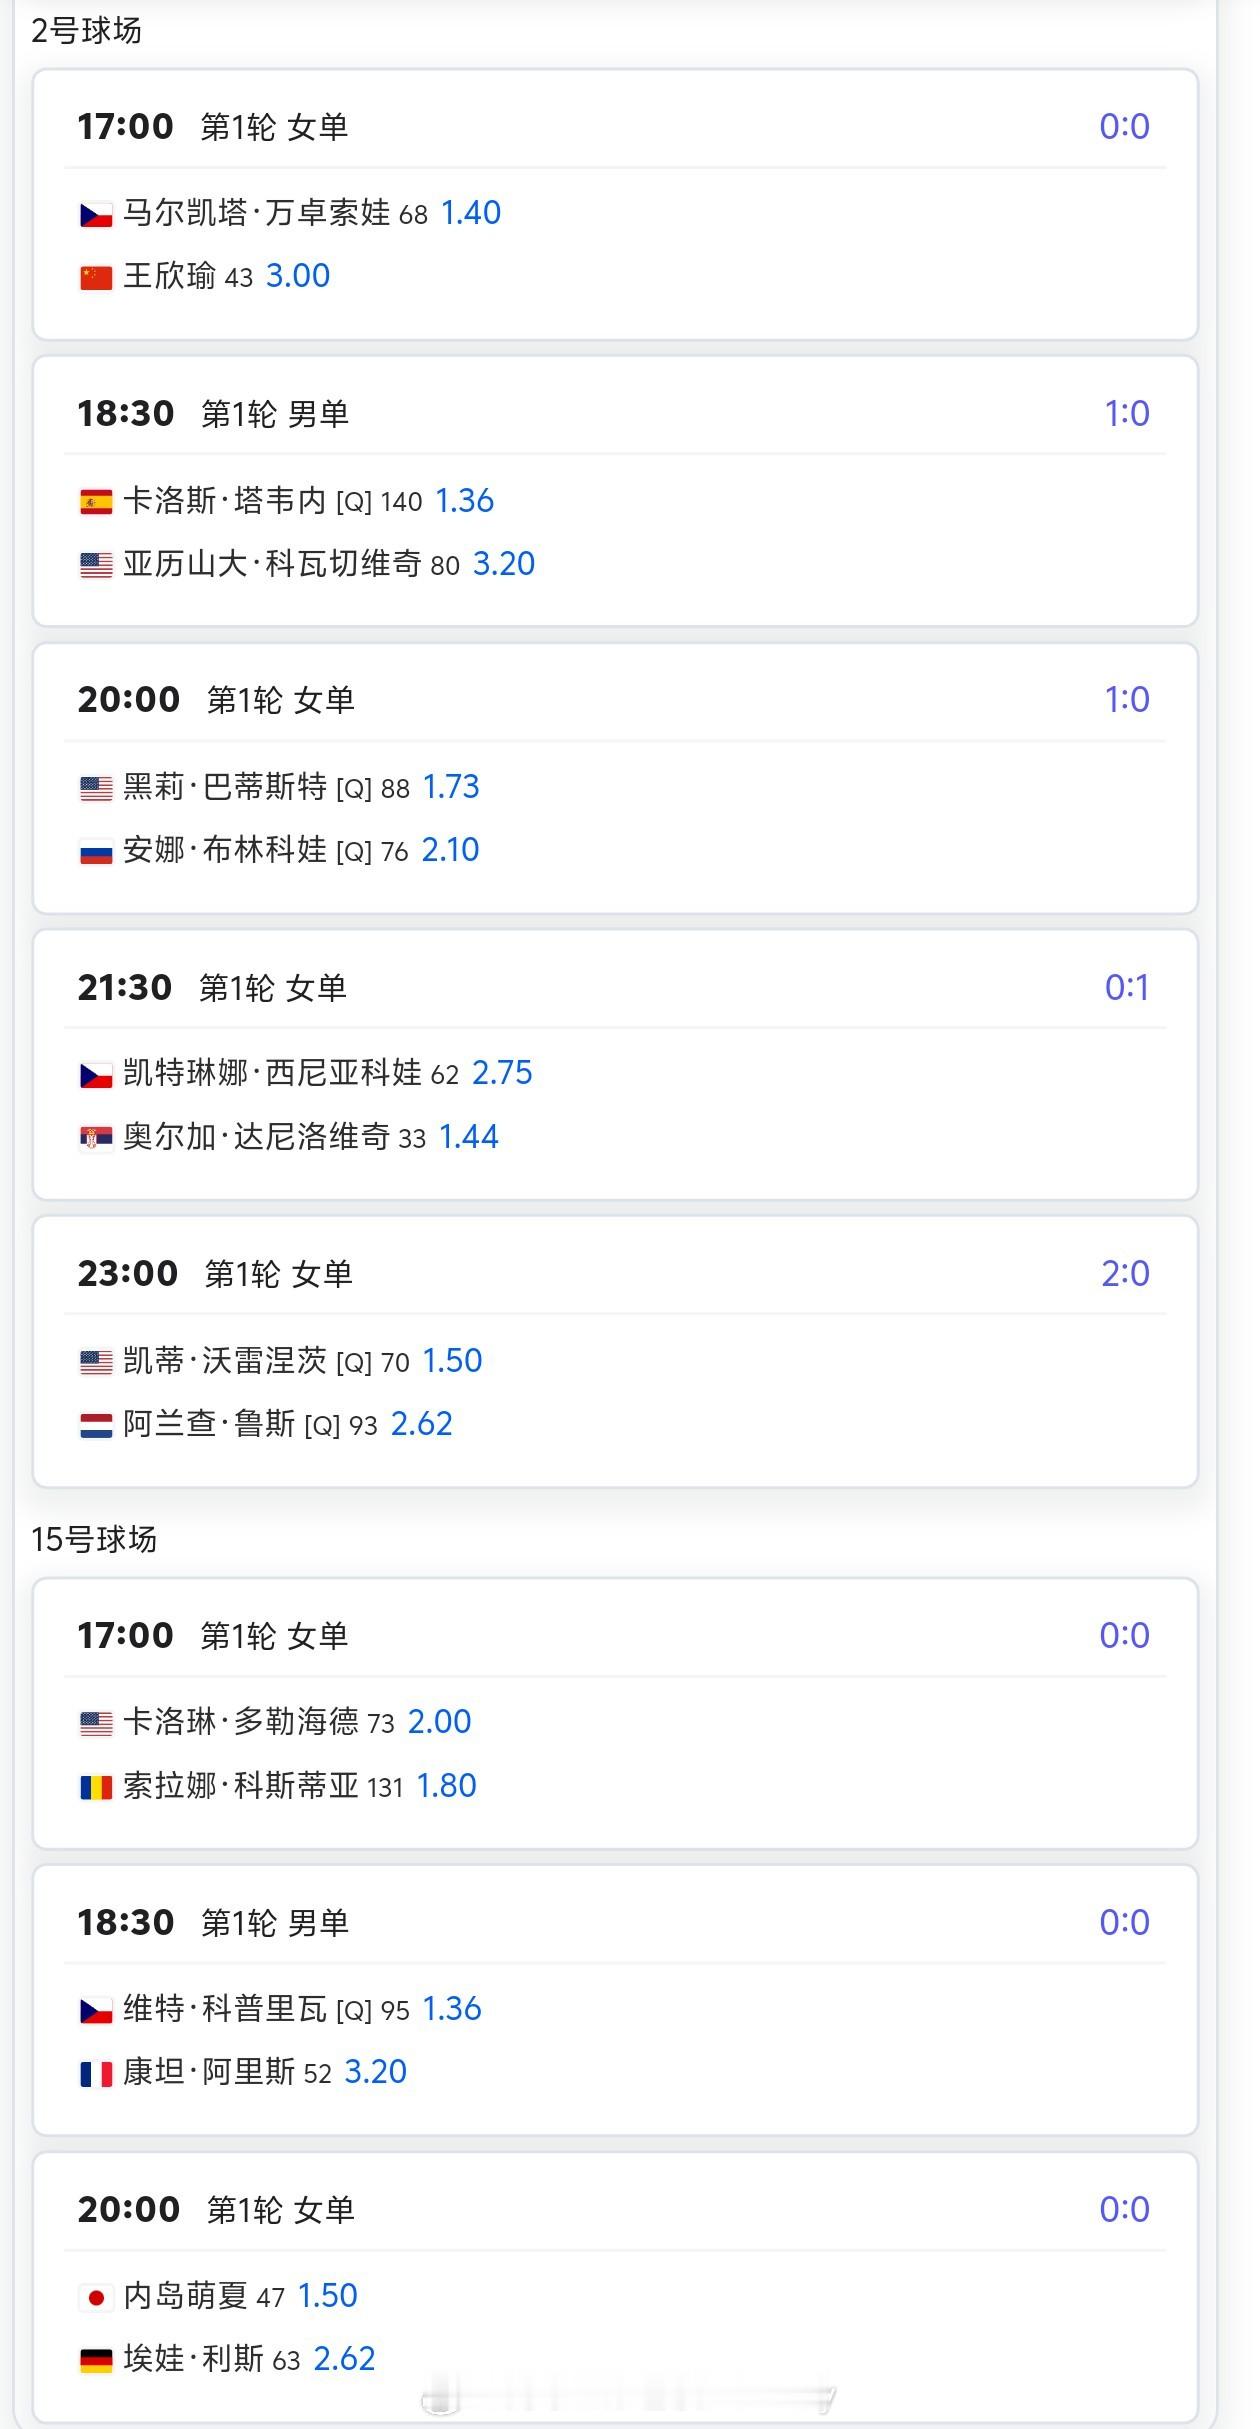Screen dimensions: 1260x2429
Task: Click the 2号球场 court heading
Action: [x=86, y=31]
